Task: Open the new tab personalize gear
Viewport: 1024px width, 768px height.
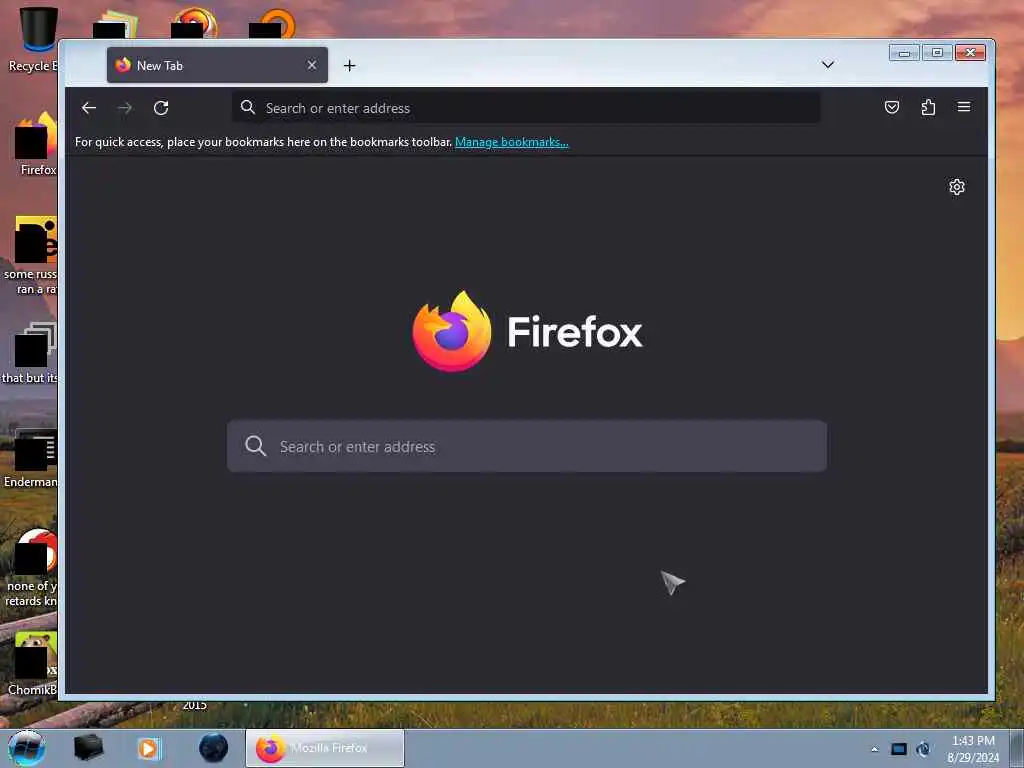Action: click(x=957, y=187)
